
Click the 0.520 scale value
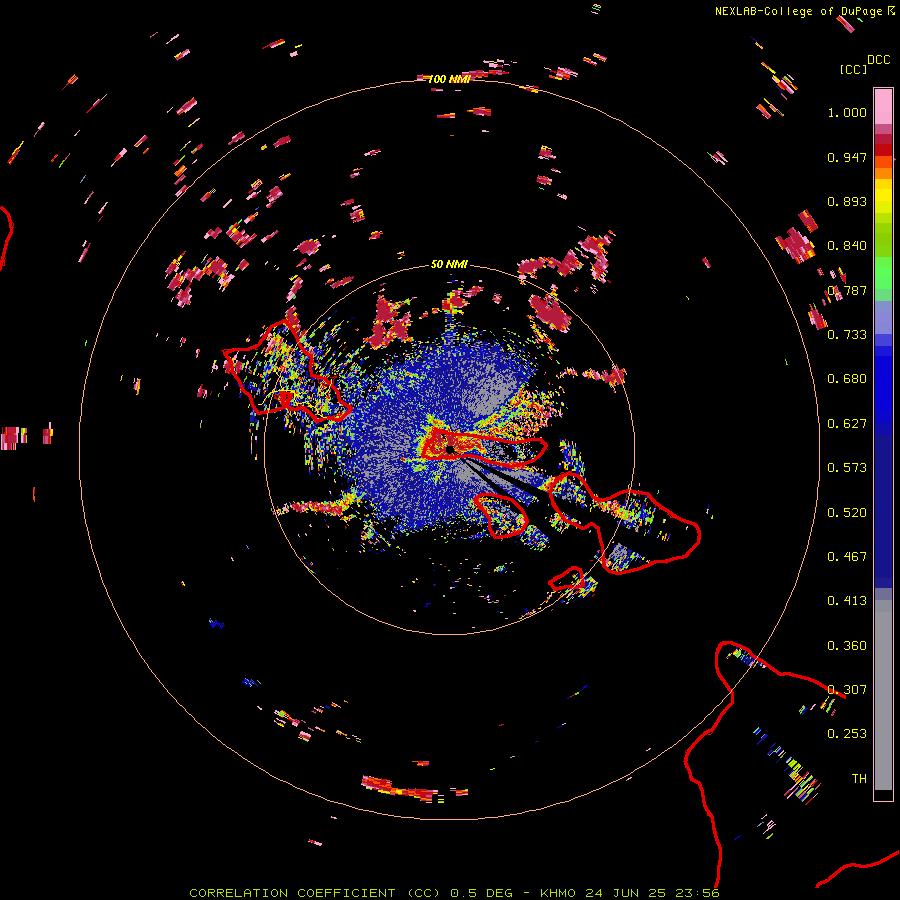847,513
